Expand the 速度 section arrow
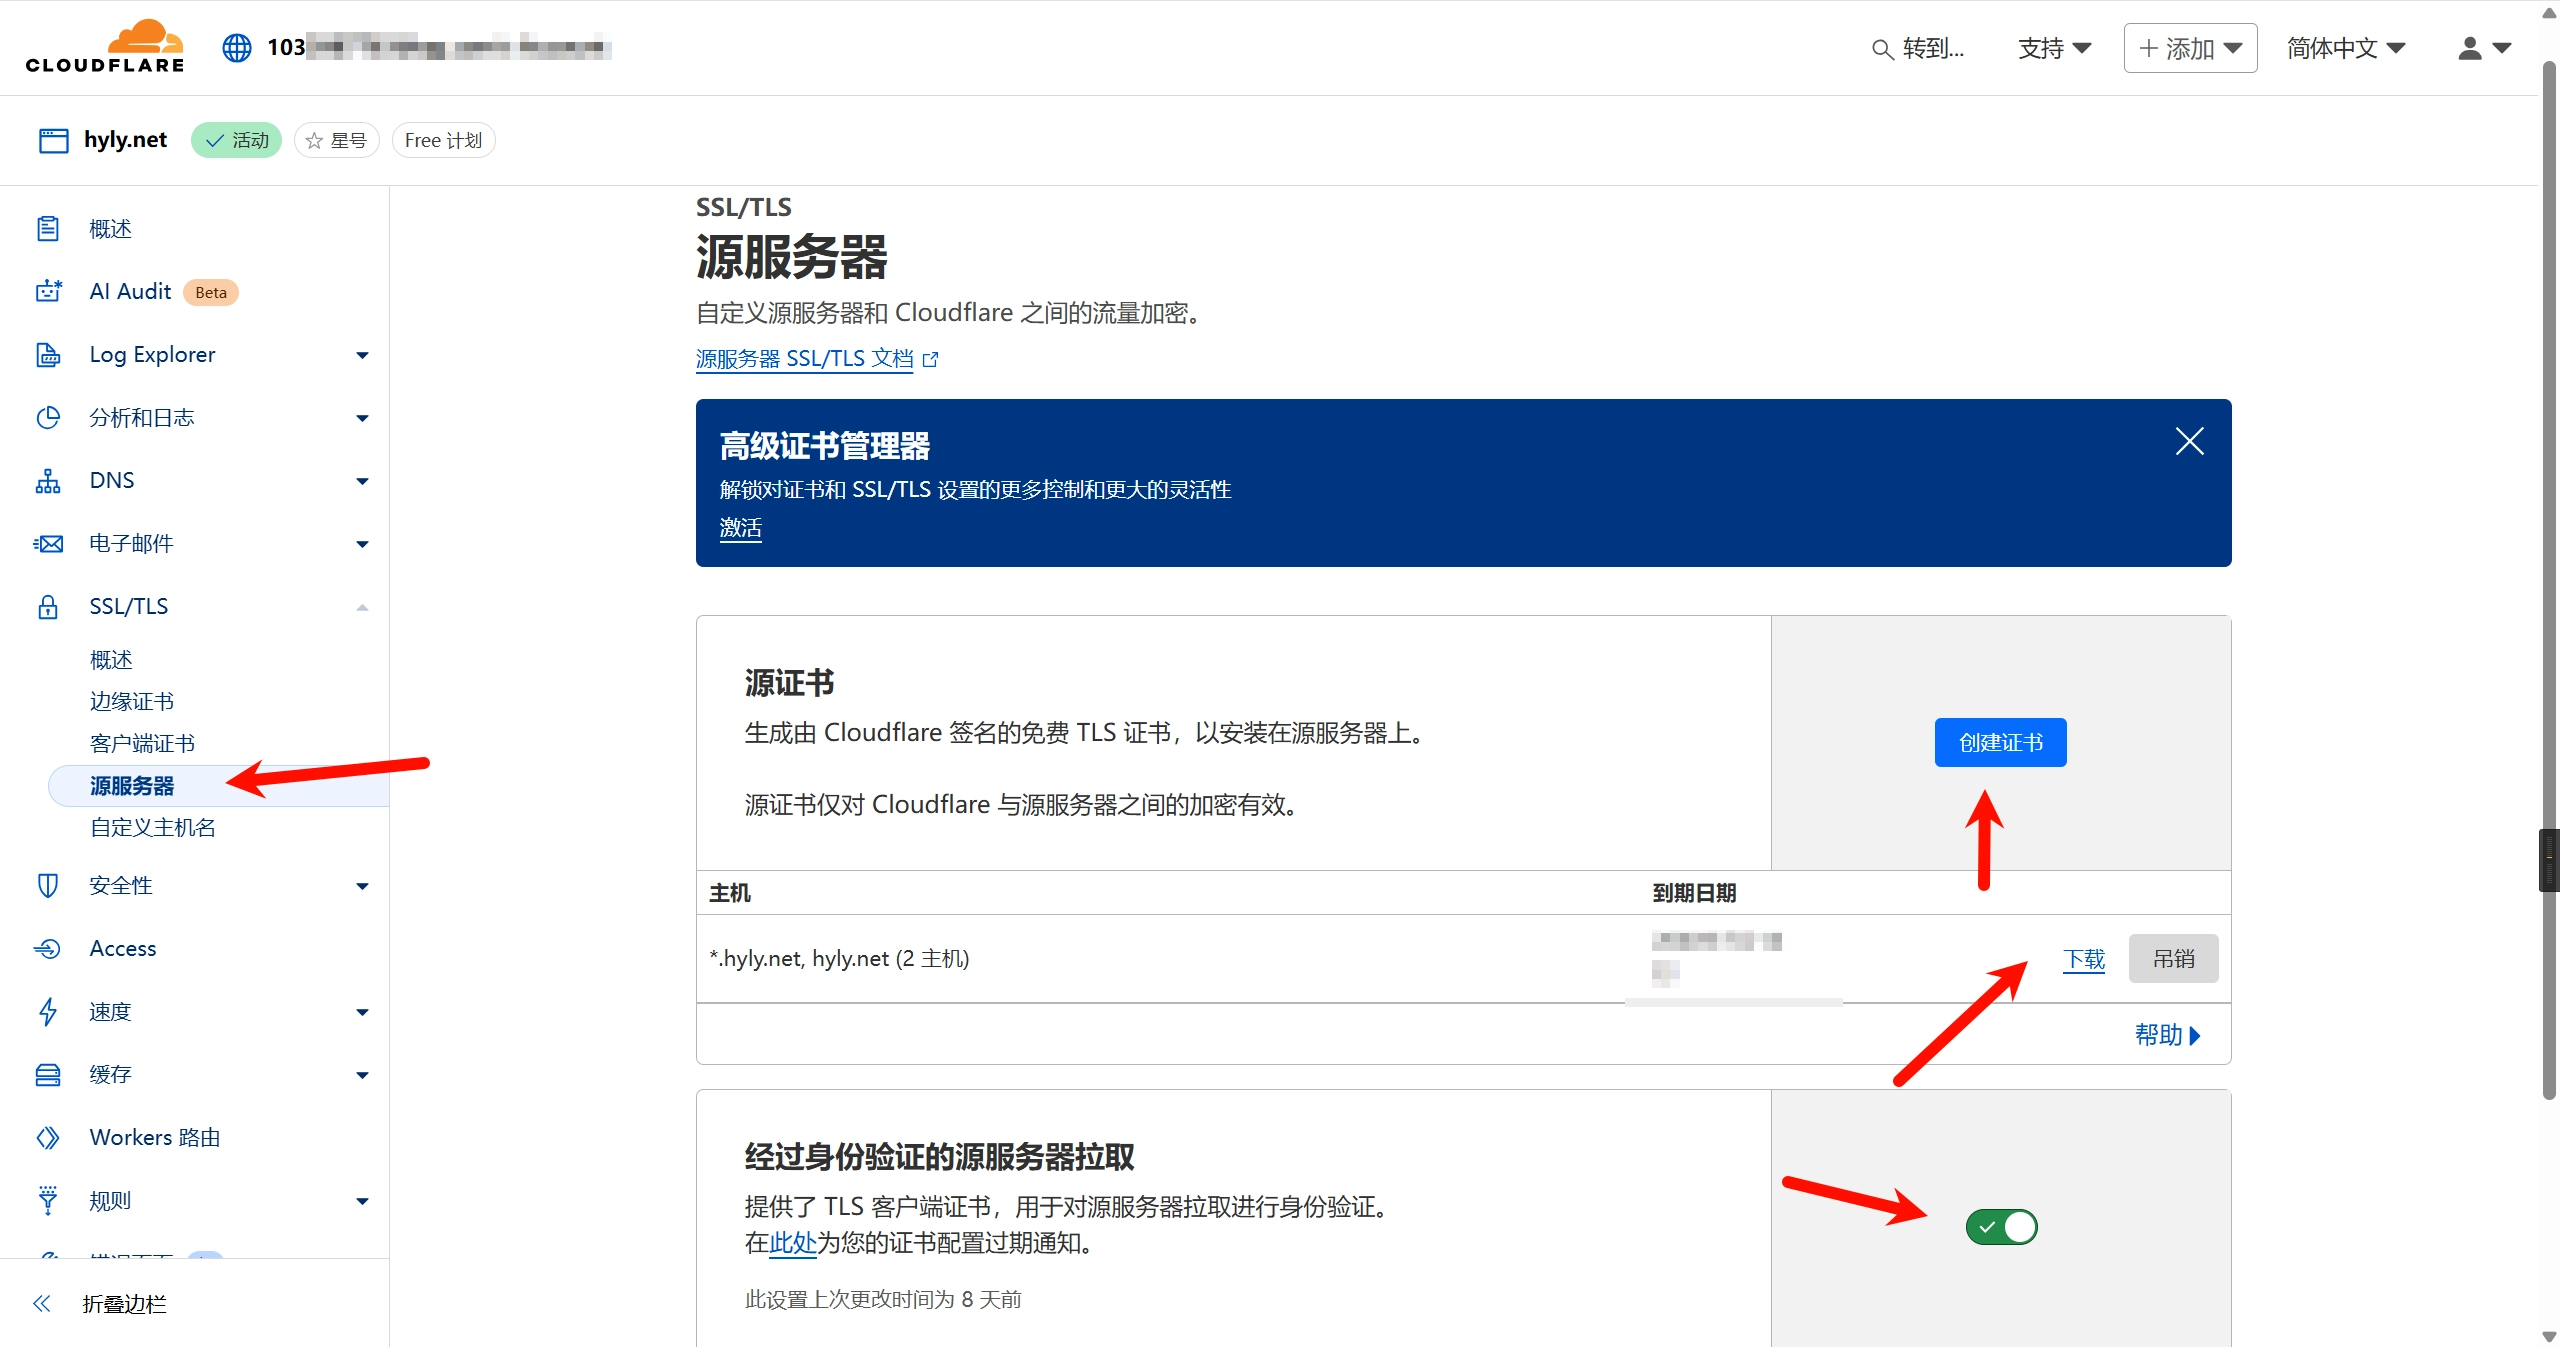Viewport: 2560px width, 1347px height. click(363, 1012)
